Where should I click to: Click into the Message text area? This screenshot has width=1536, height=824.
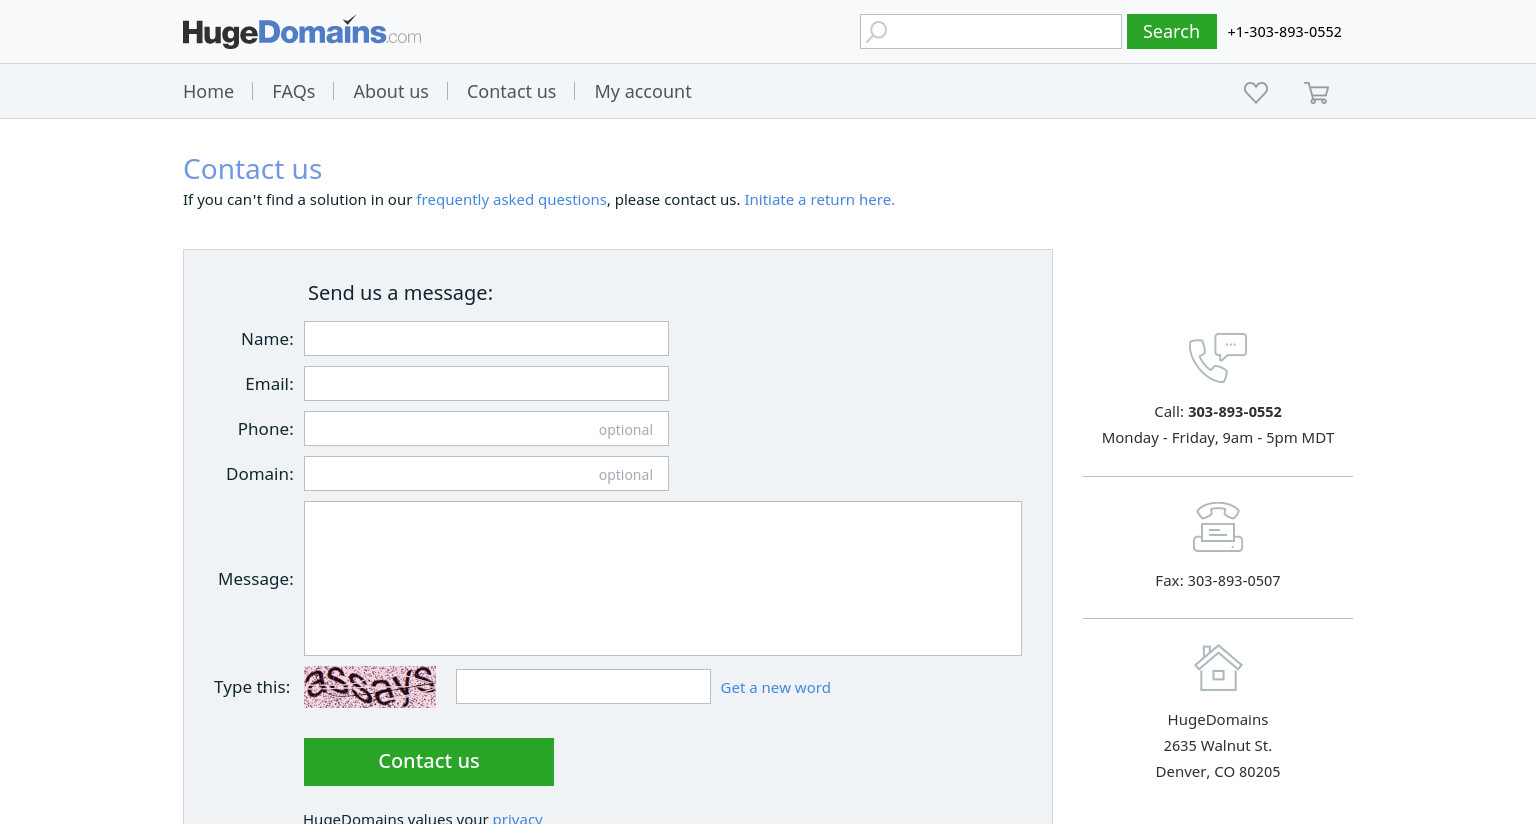pyautogui.click(x=663, y=578)
